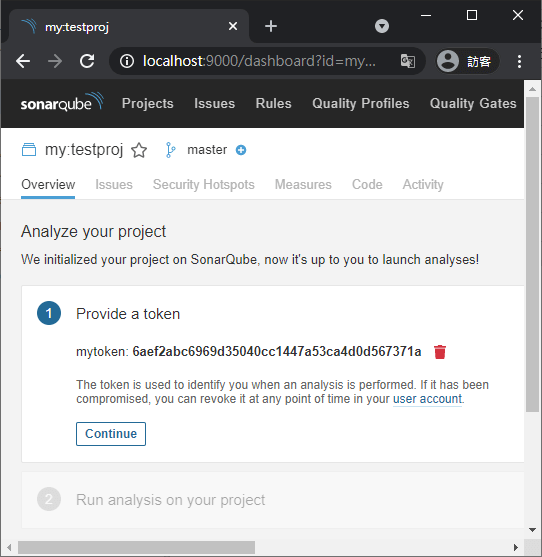Screen dimensions: 542x557
Task: Mark my:testproj as favorite with star
Action: [x=139, y=150]
